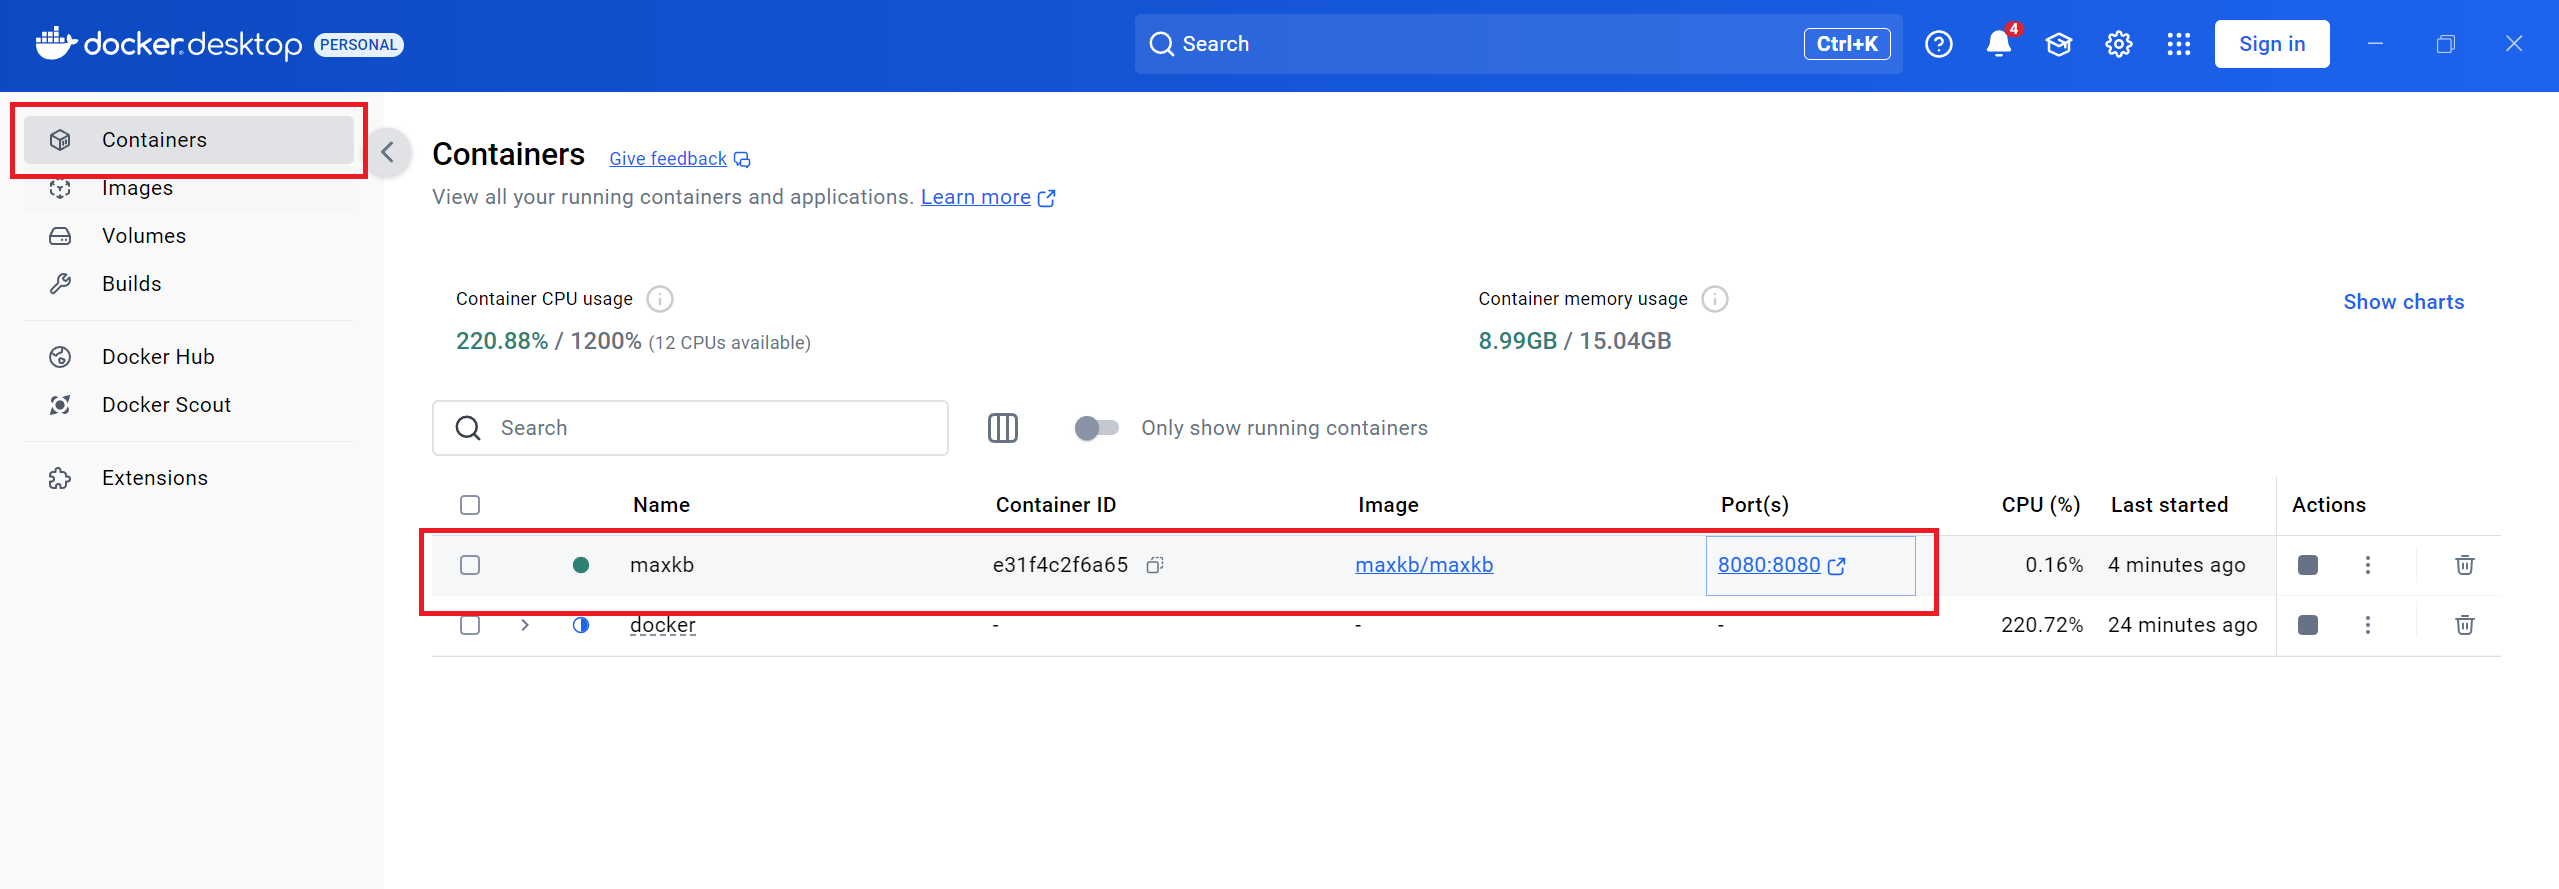Sort by the CPU (%) column header

click(2040, 505)
